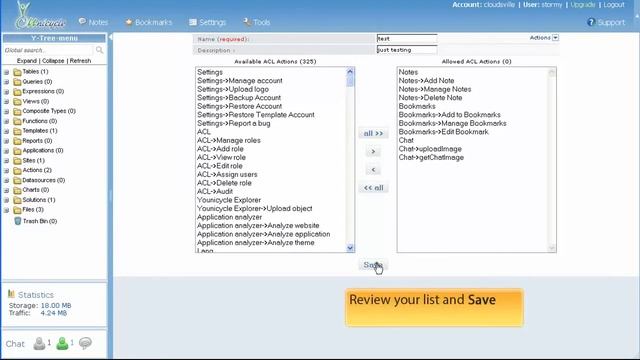The image size is (640, 360).
Task: Click the '<< all' move button
Action: point(373,188)
